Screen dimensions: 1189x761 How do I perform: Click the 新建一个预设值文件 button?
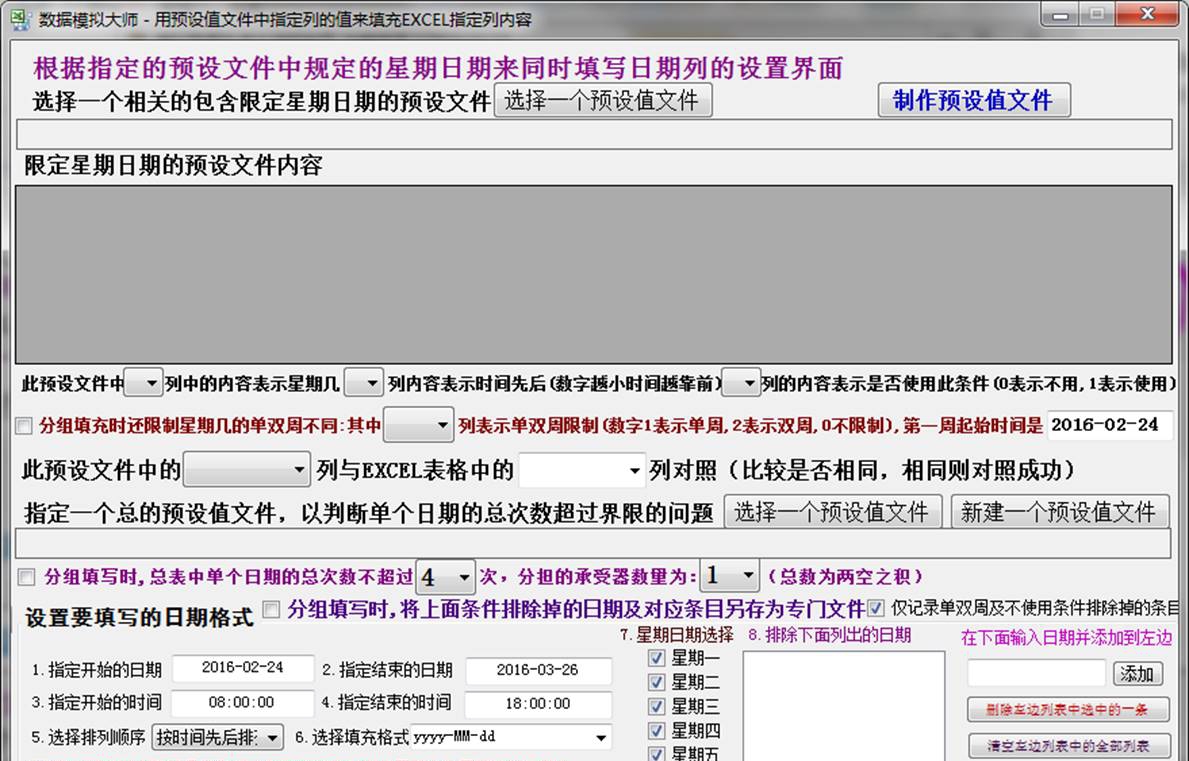point(1060,511)
